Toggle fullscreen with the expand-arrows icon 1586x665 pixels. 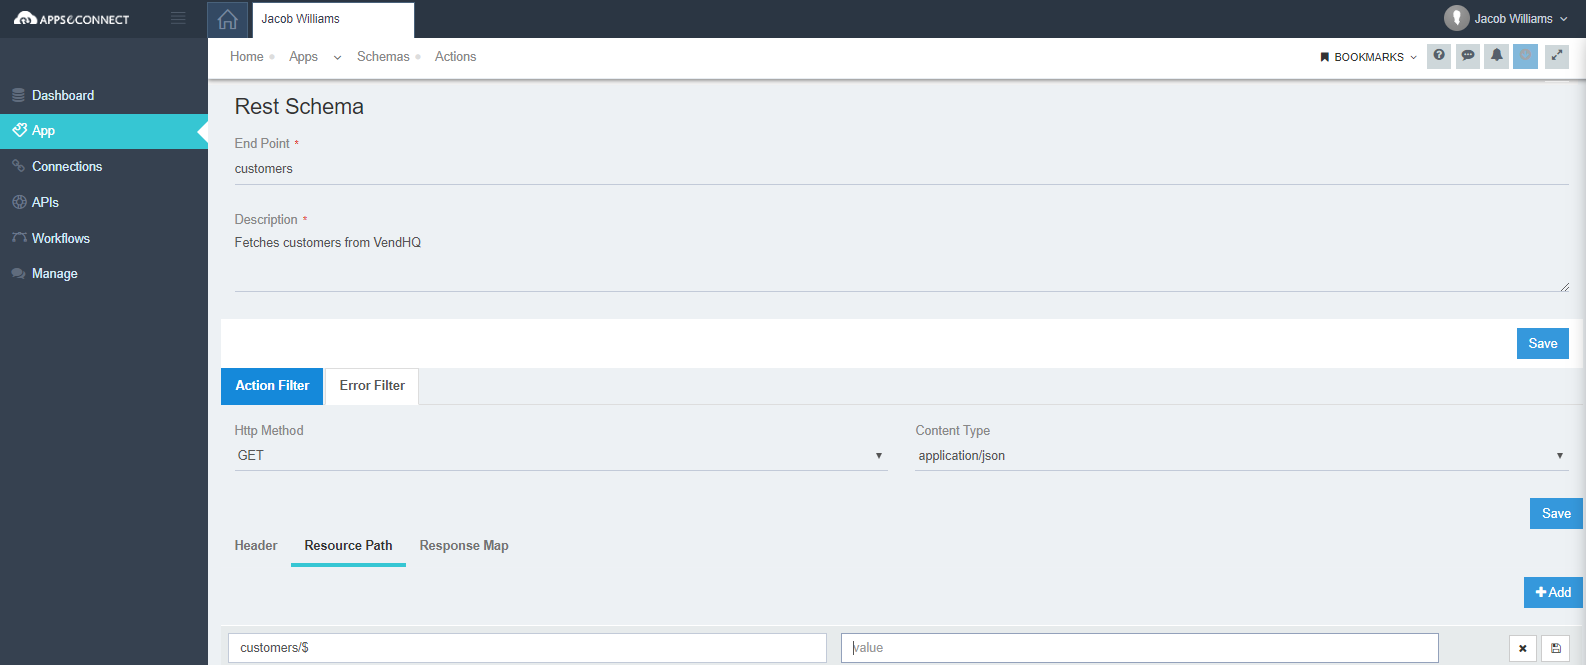(x=1557, y=56)
